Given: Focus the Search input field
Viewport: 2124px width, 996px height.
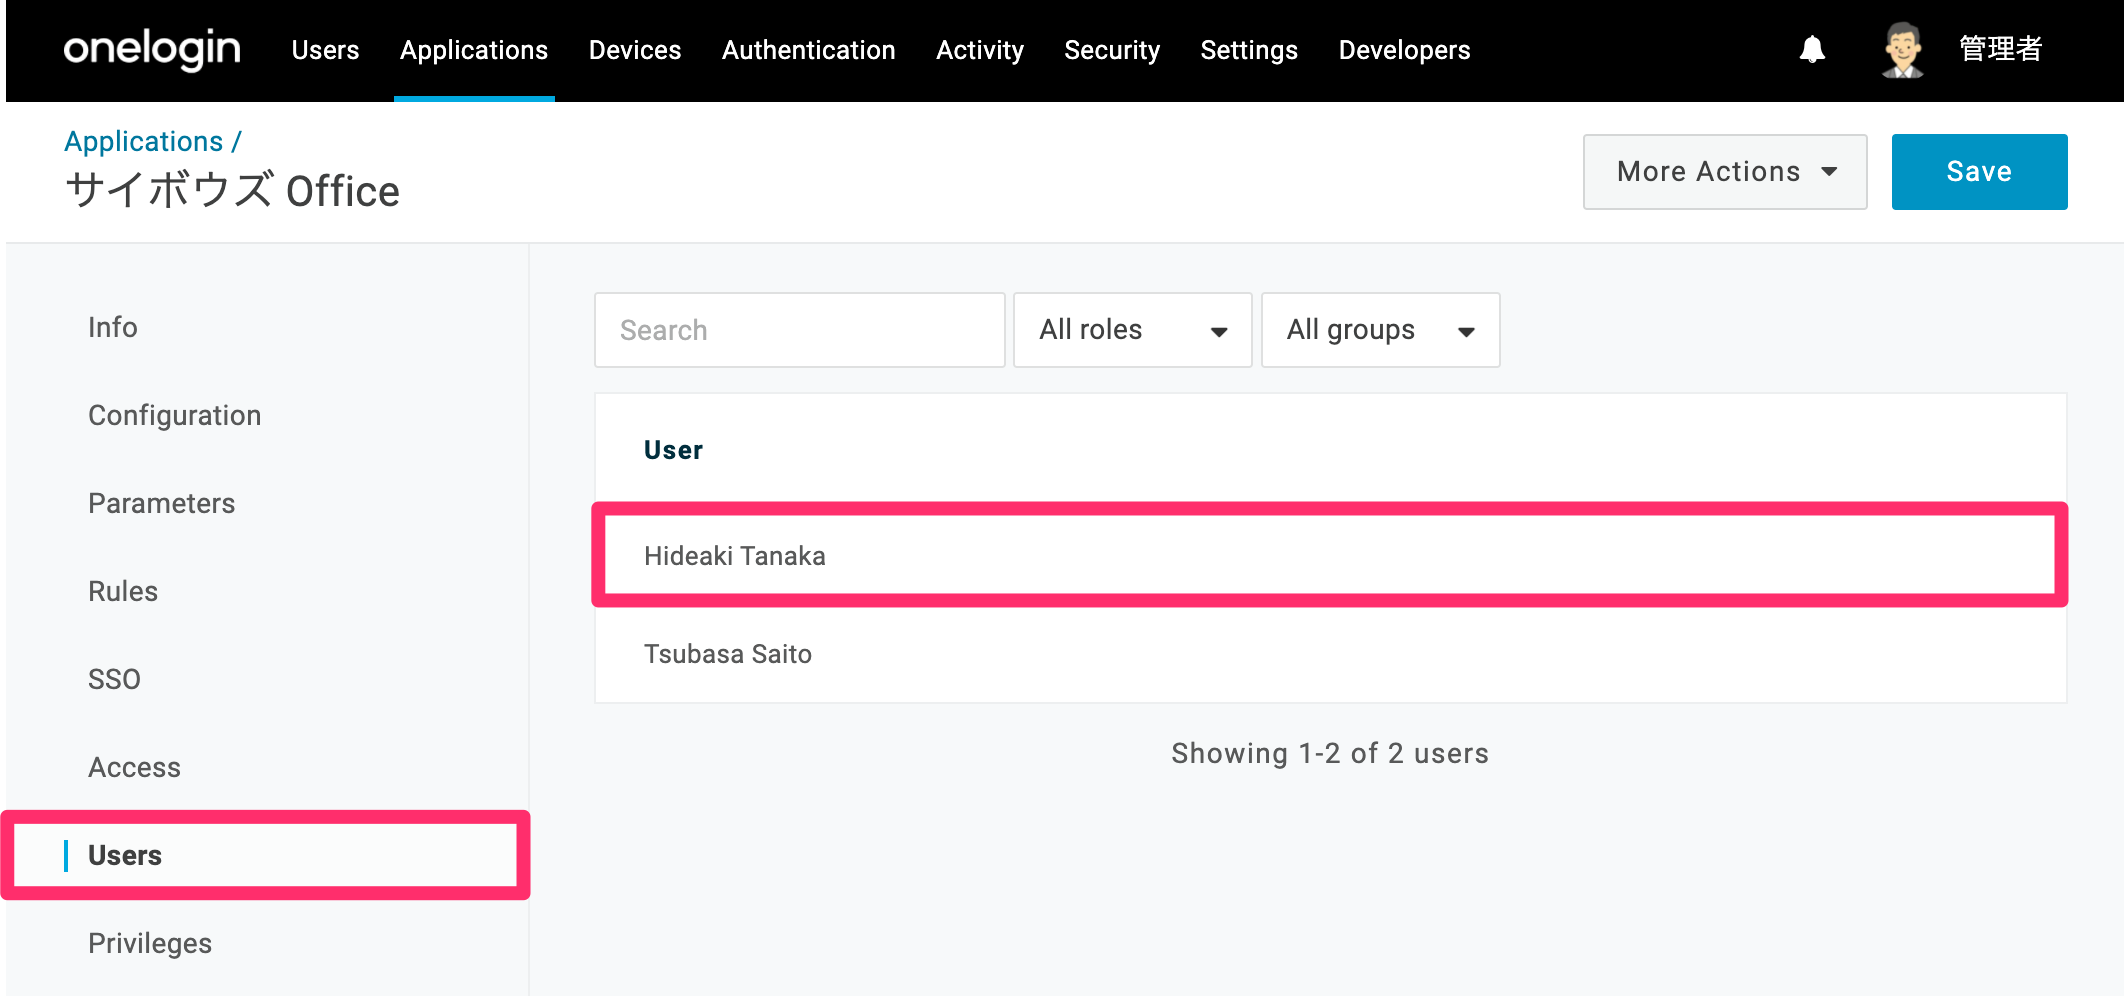Looking at the screenshot, I should (x=800, y=330).
